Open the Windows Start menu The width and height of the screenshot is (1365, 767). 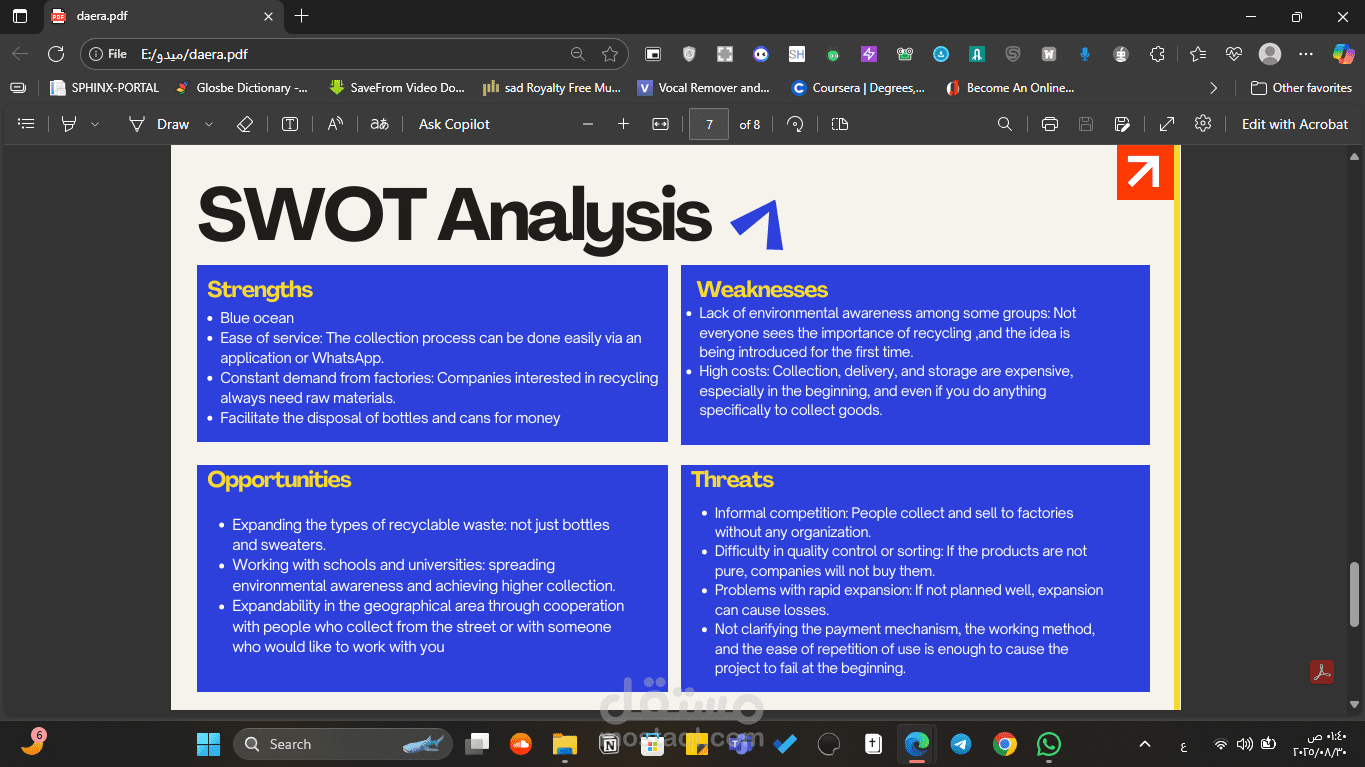coord(208,744)
